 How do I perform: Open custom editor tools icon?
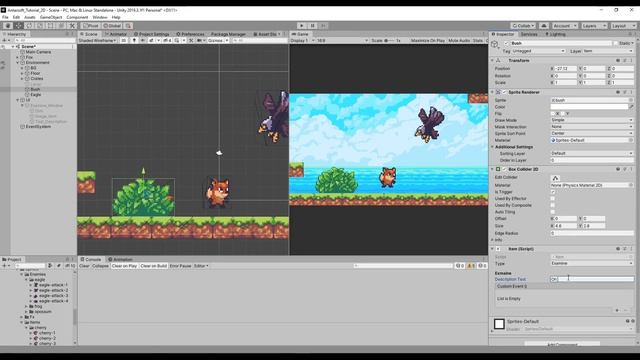[72, 26]
